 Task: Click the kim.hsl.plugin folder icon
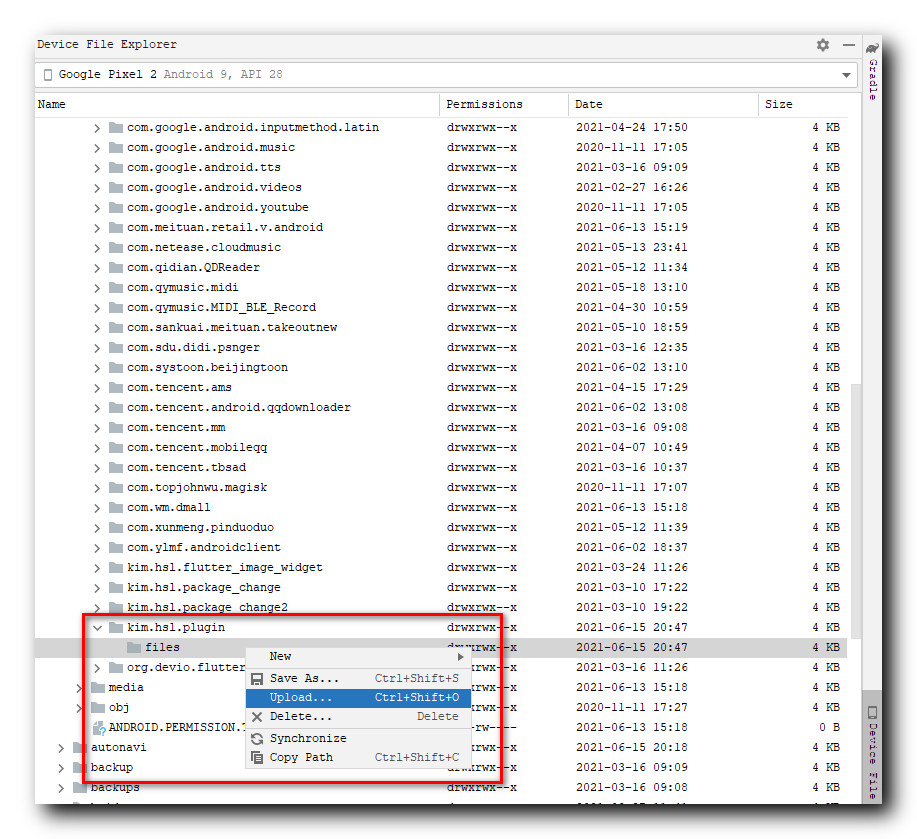tap(116, 627)
